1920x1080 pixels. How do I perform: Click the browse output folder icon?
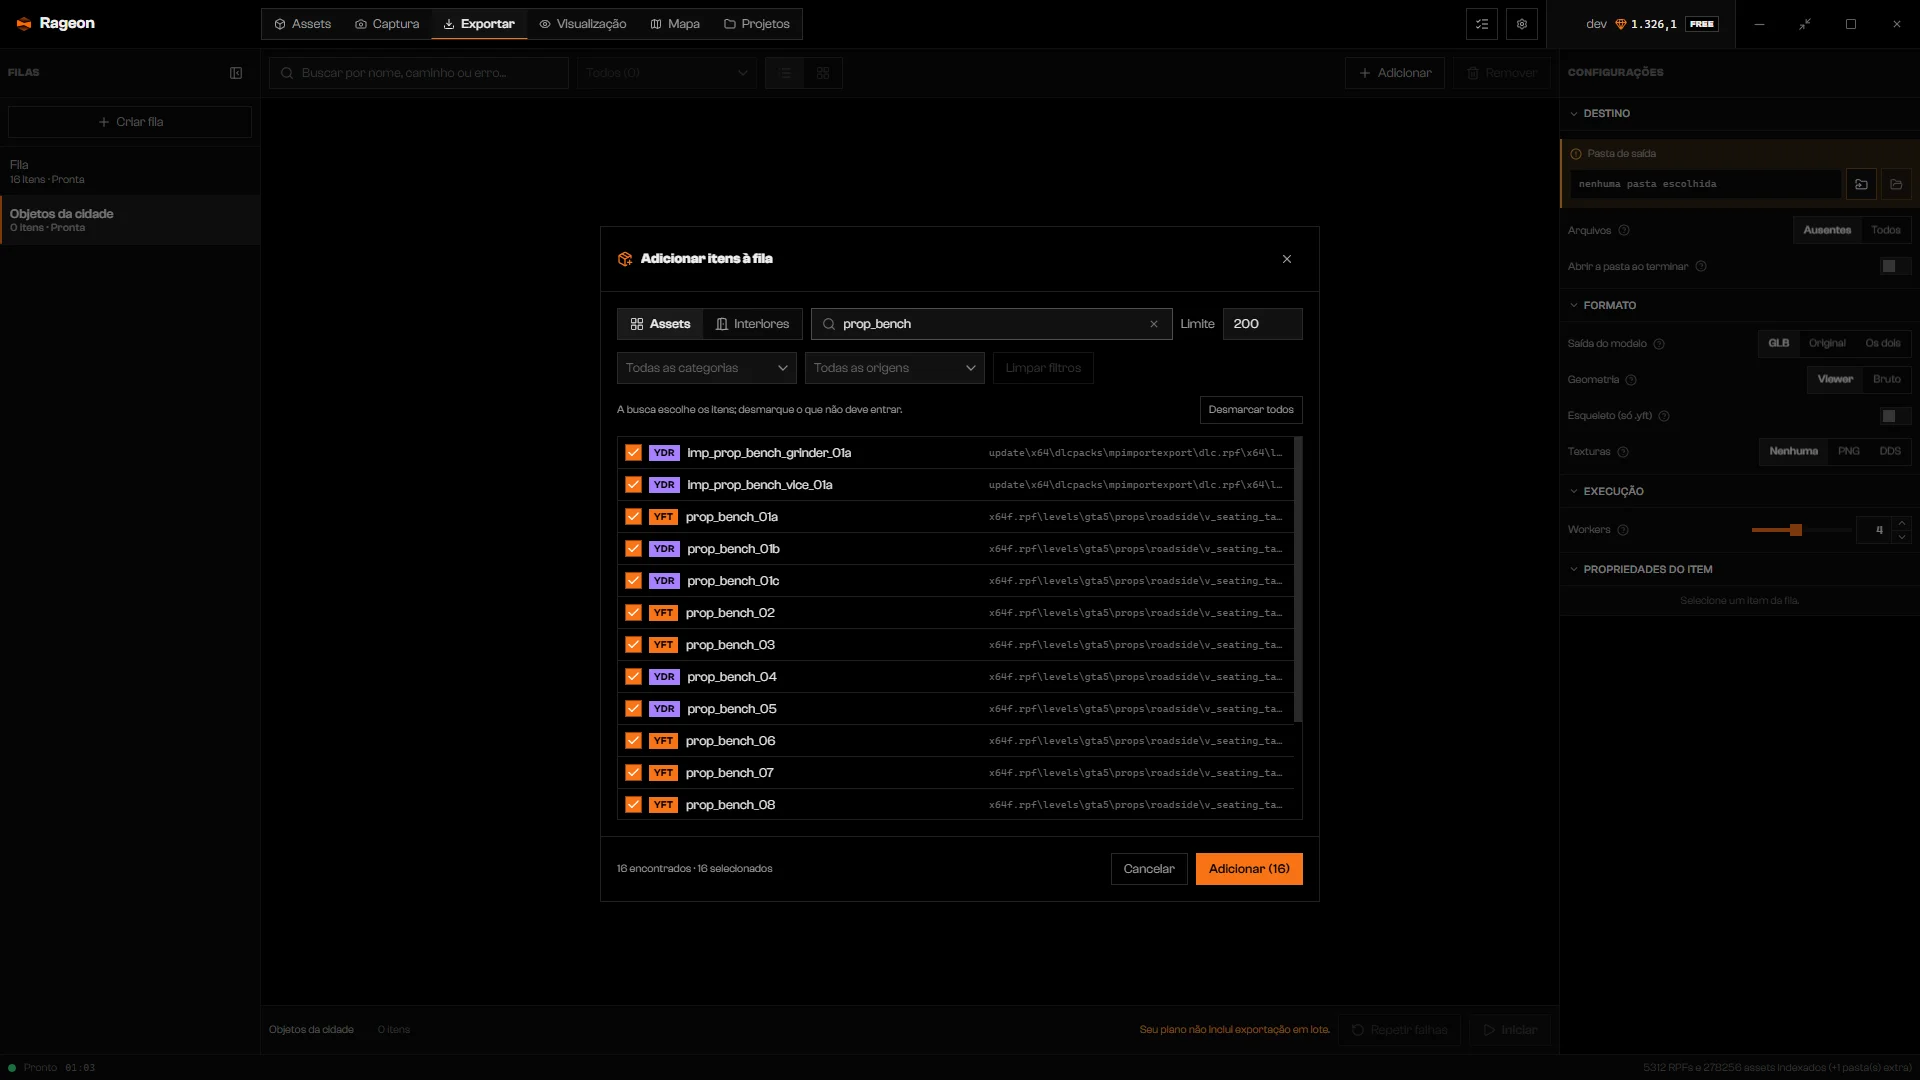pos(1861,184)
